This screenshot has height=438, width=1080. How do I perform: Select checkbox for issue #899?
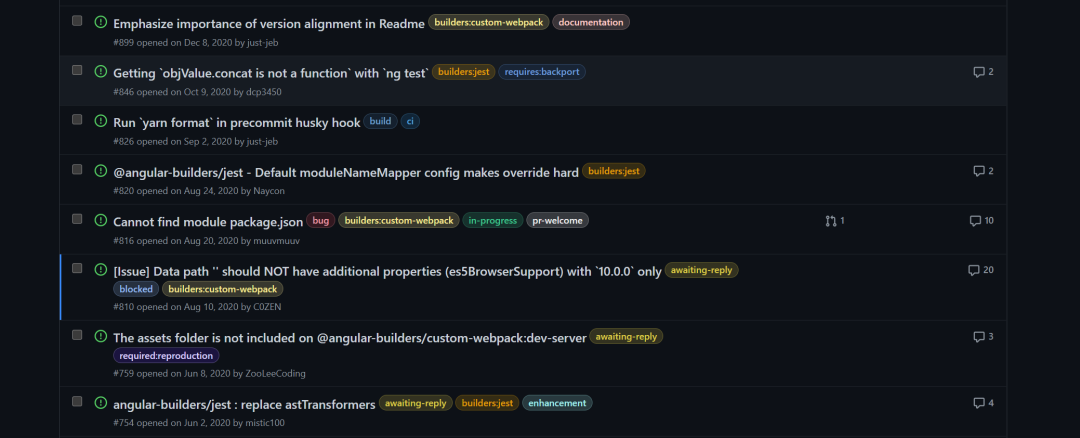(77, 21)
